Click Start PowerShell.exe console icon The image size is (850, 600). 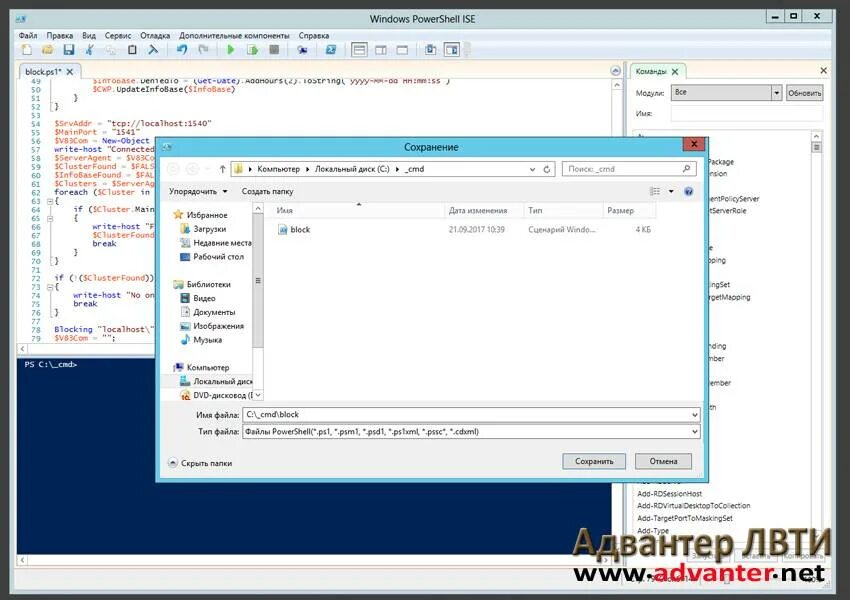point(330,50)
